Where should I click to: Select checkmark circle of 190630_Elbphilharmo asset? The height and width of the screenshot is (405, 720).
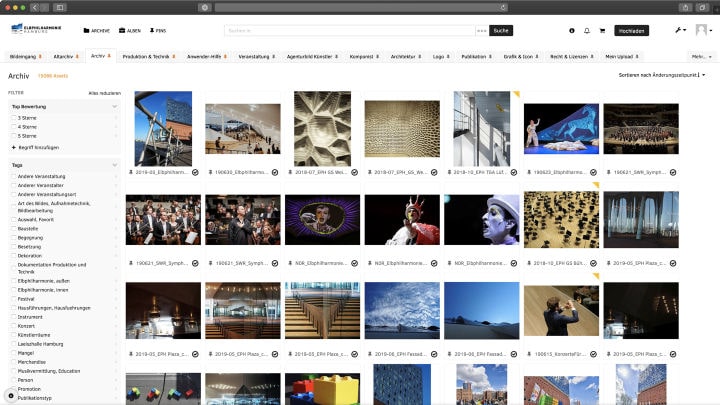click(x=275, y=173)
